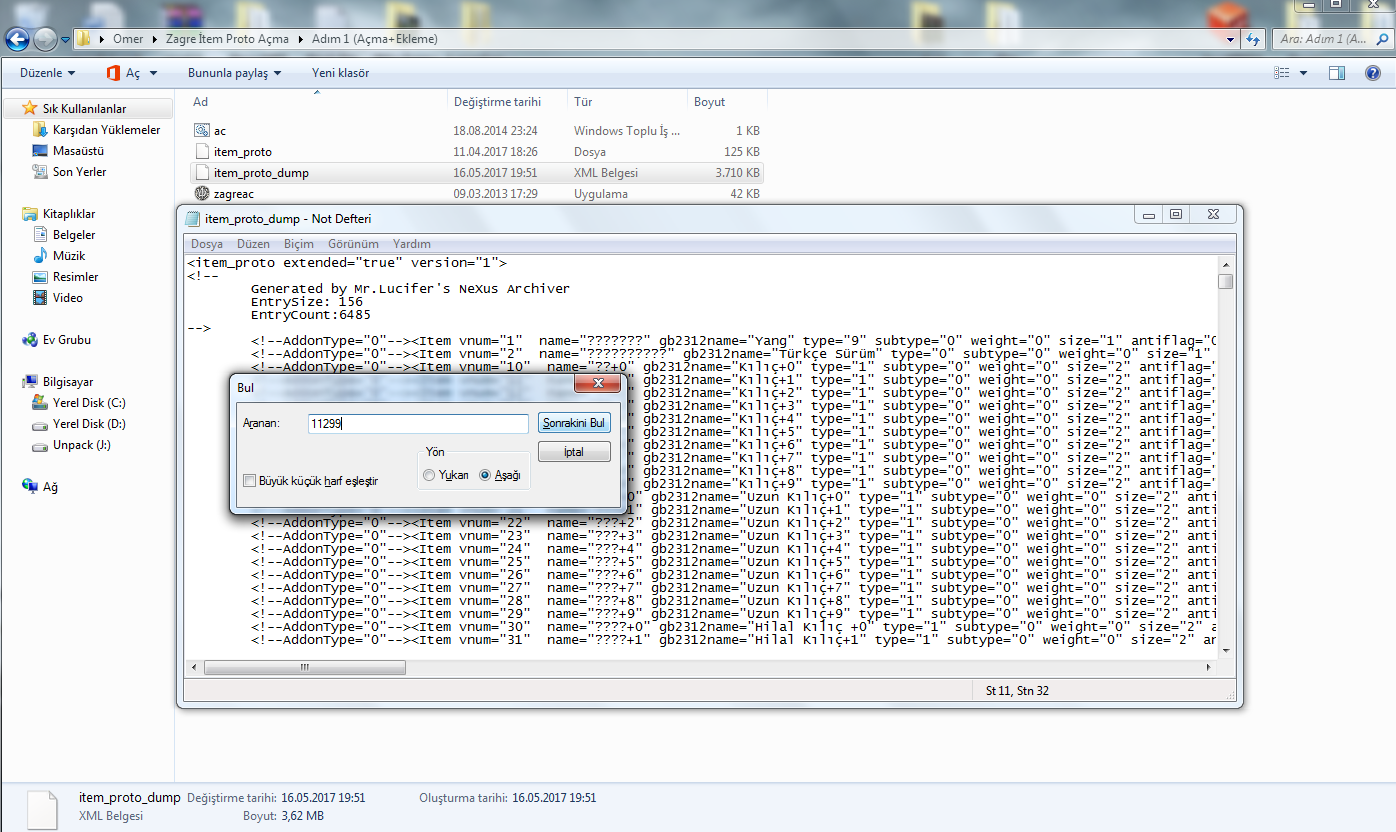Viewport: 1396px width, 832px height.
Task: Click the Explorer Forward arrow button
Action: [x=45, y=39]
